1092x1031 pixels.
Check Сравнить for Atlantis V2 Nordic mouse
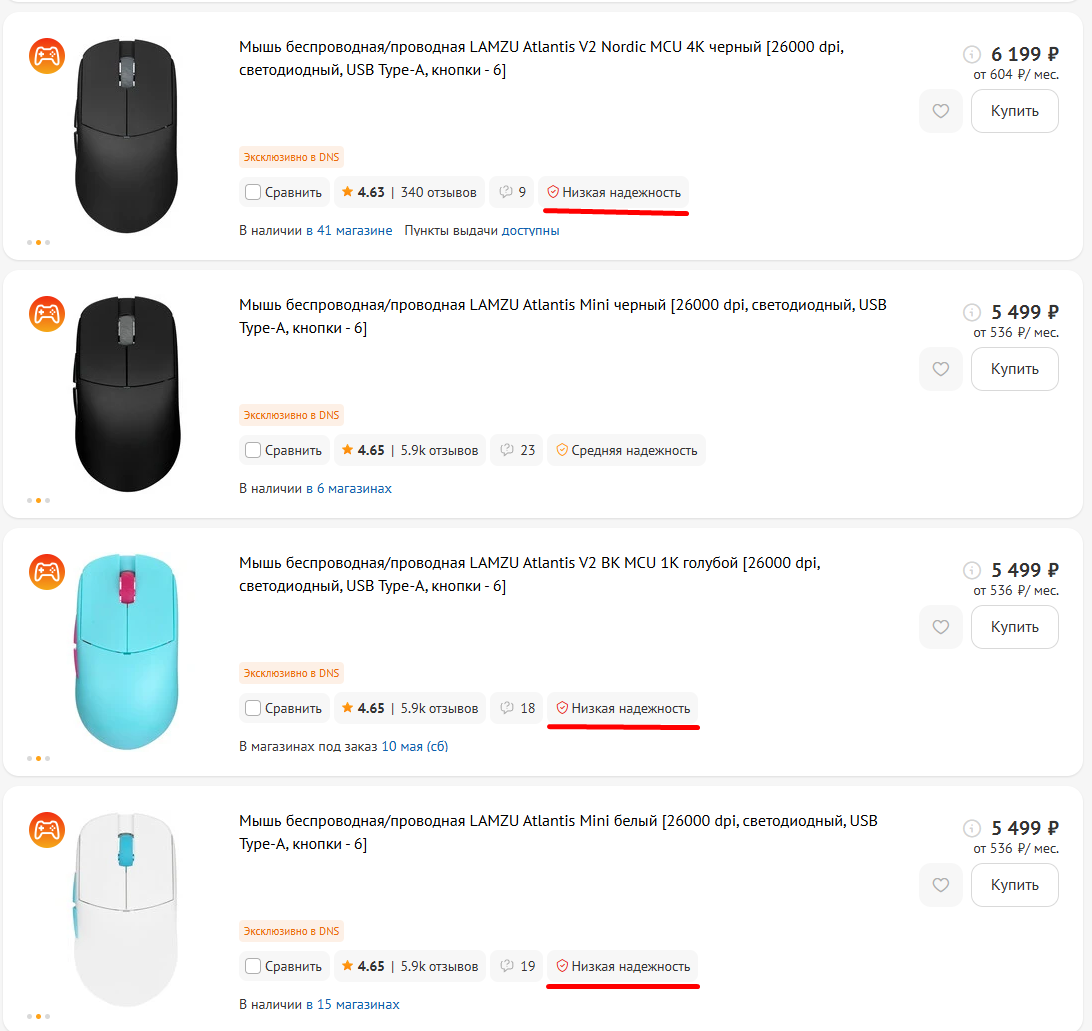(x=253, y=192)
